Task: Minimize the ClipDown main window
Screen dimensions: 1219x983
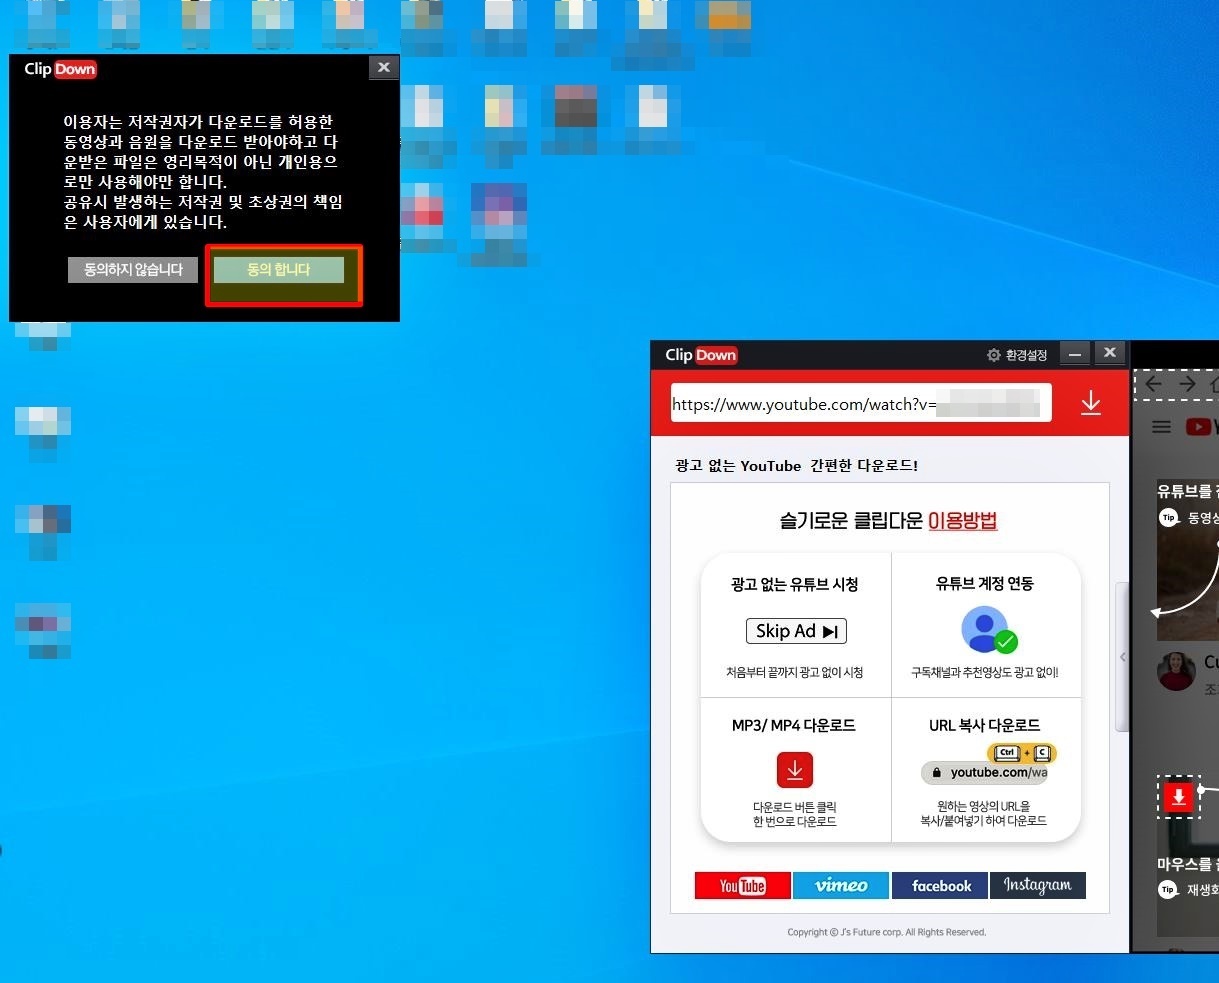Action: point(1075,354)
